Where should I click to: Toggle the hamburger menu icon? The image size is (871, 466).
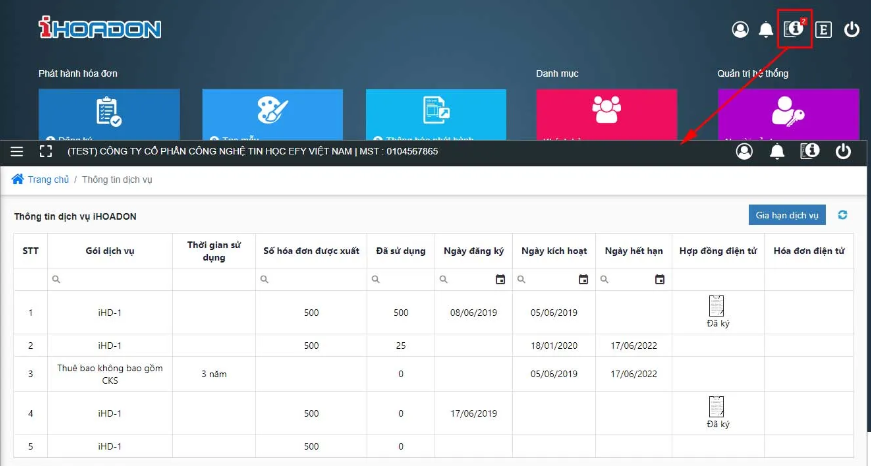coord(17,152)
